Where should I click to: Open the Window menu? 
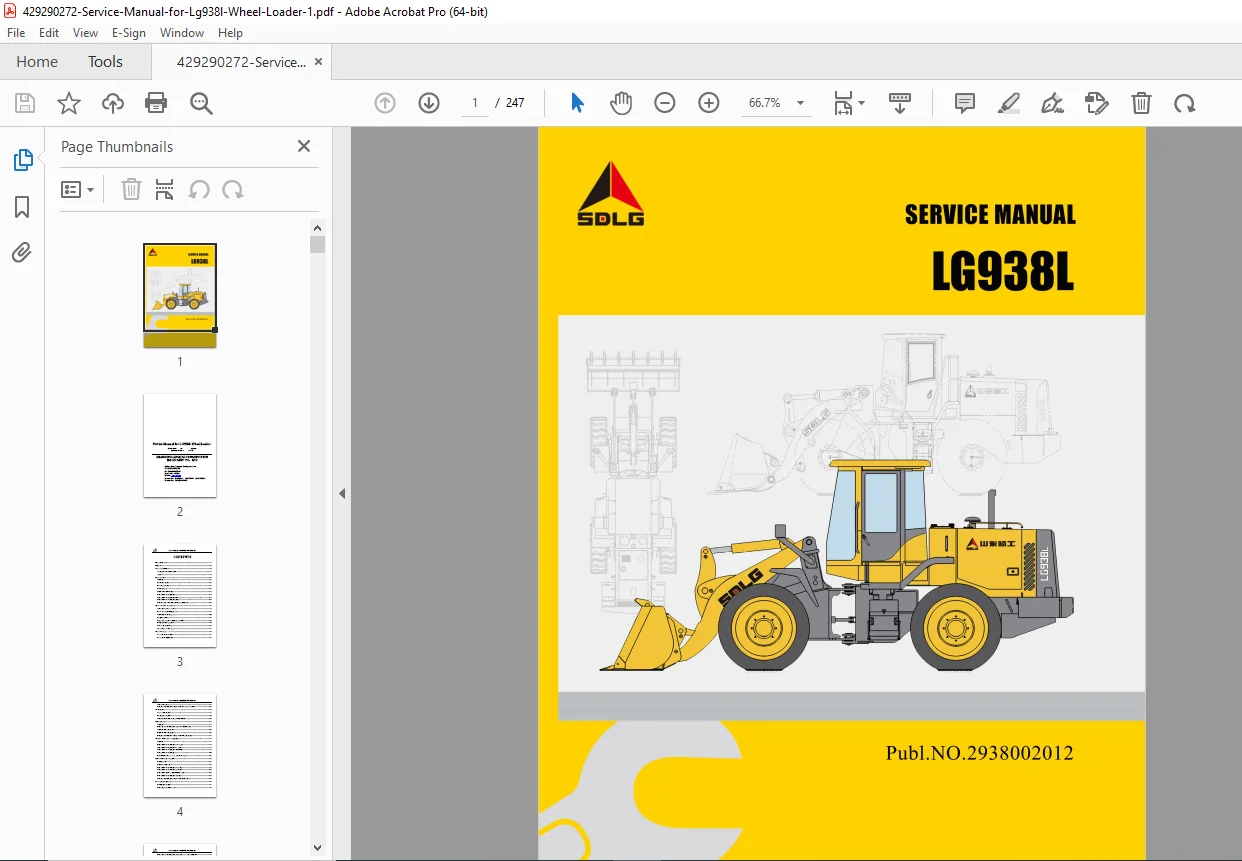click(x=182, y=33)
